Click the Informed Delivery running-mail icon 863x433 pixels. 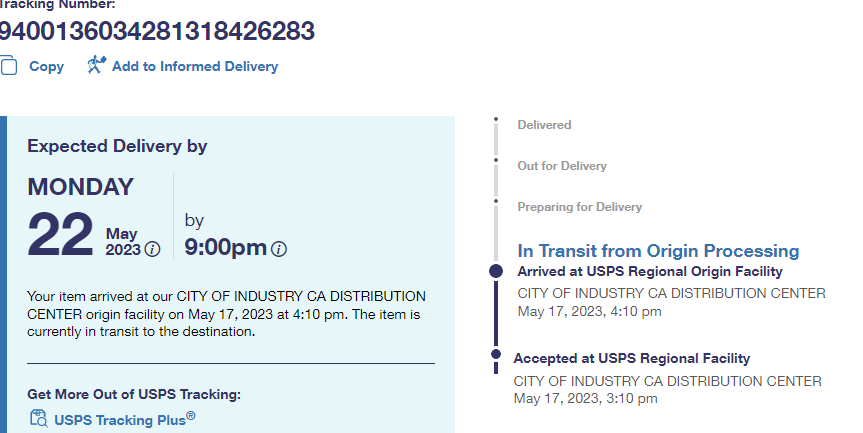pos(96,66)
